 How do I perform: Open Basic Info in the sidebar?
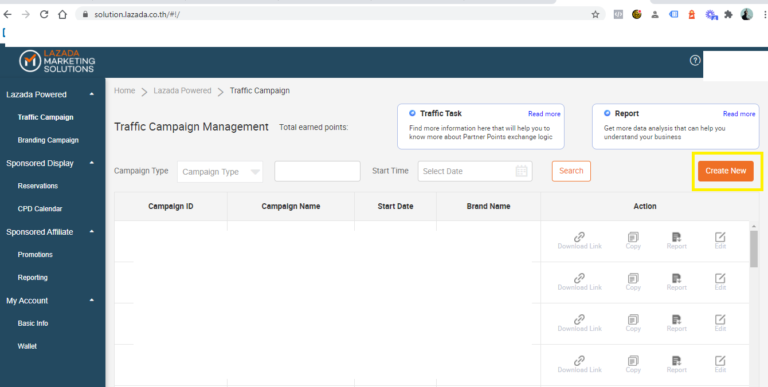click(x=33, y=323)
